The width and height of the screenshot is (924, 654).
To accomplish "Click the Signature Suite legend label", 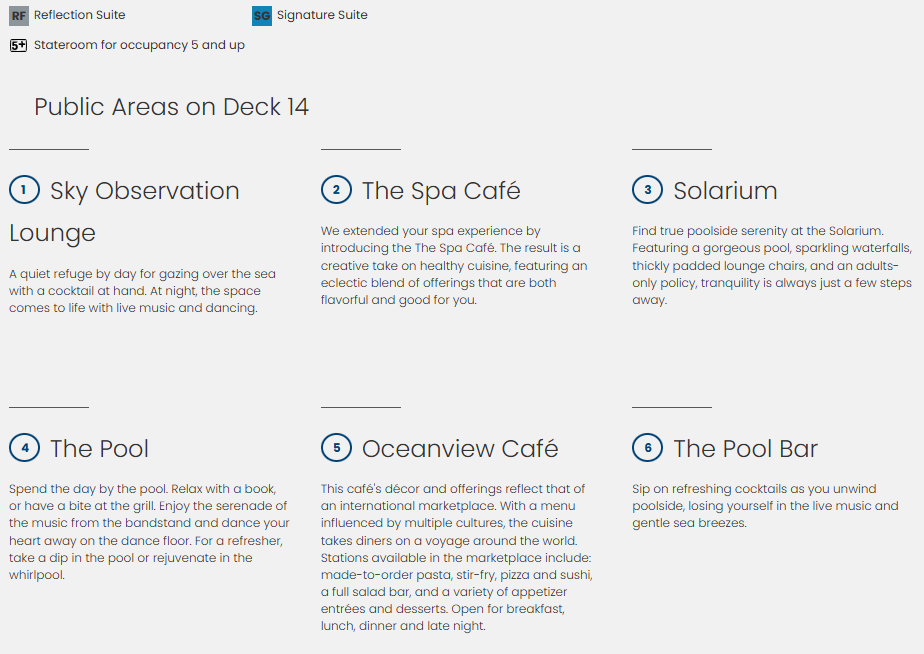I will [322, 16].
